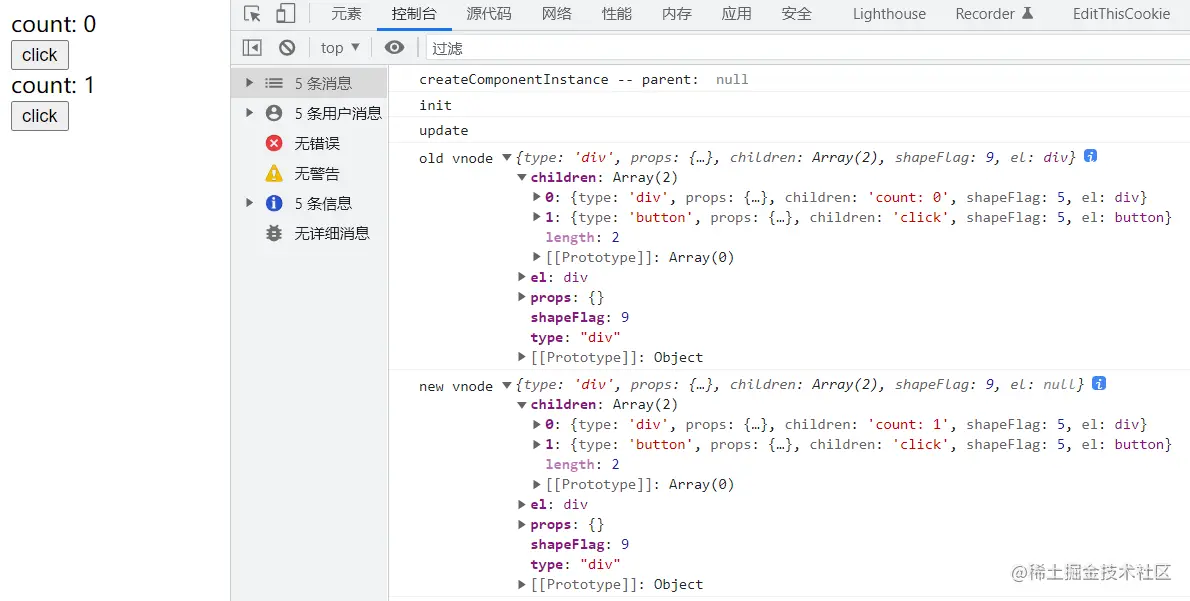This screenshot has width=1190, height=601.
Task: Expand item 0 with 'count: 1'
Action: click(x=537, y=424)
